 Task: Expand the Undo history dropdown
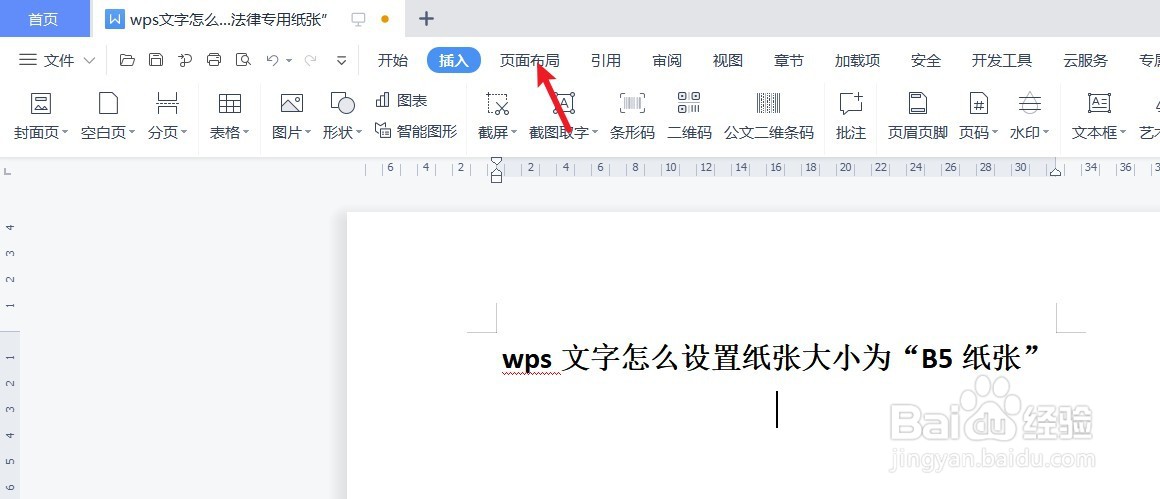click(289, 61)
